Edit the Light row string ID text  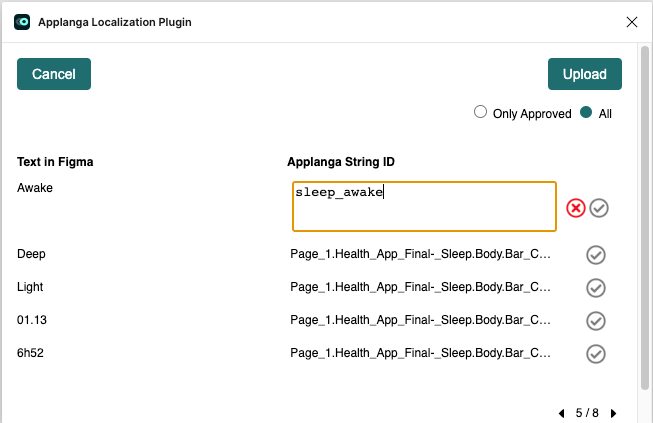(420, 287)
